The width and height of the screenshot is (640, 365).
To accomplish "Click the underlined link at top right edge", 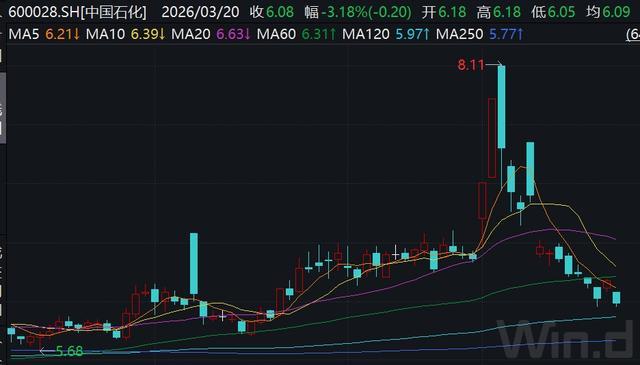I will (633, 35).
